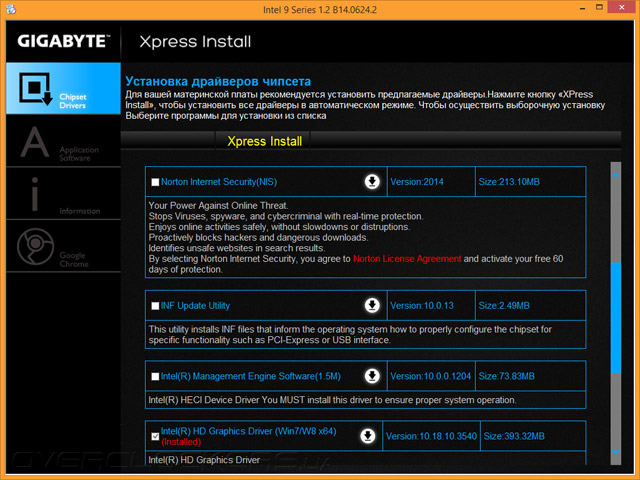The width and height of the screenshot is (640, 480).
Task: Click the blue scrollbar thumb
Action: [x=616, y=318]
